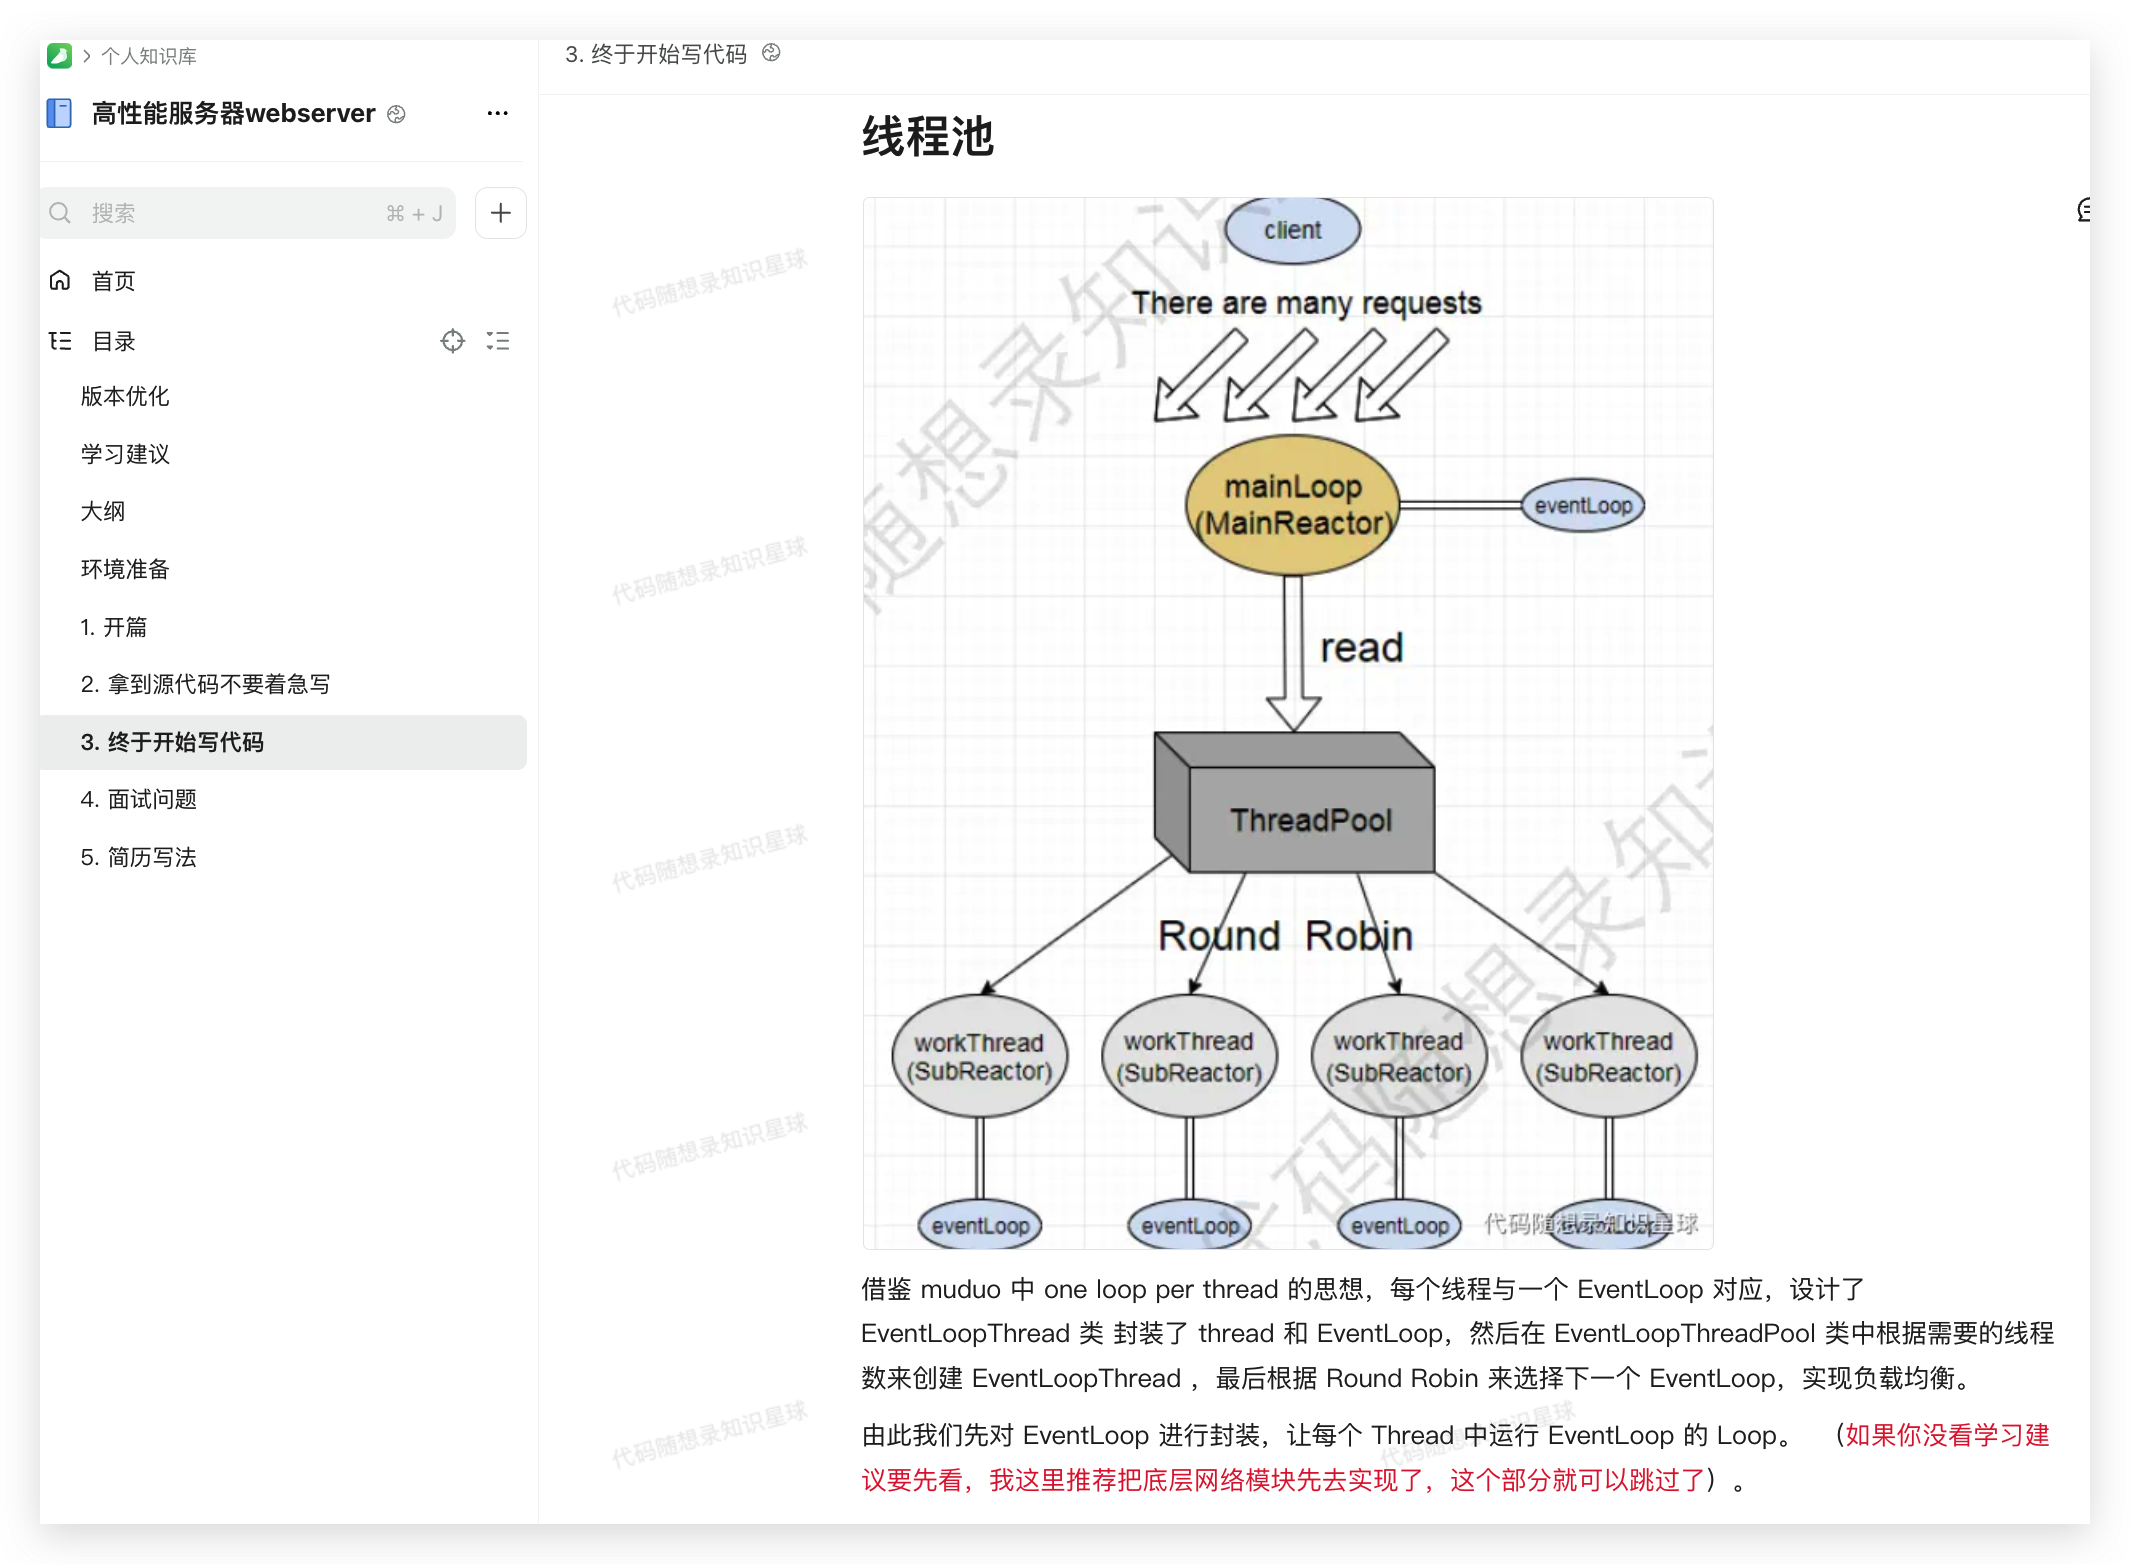This screenshot has width=2130, height=1564.
Task: Click the + button to create a new page
Action: 500,212
